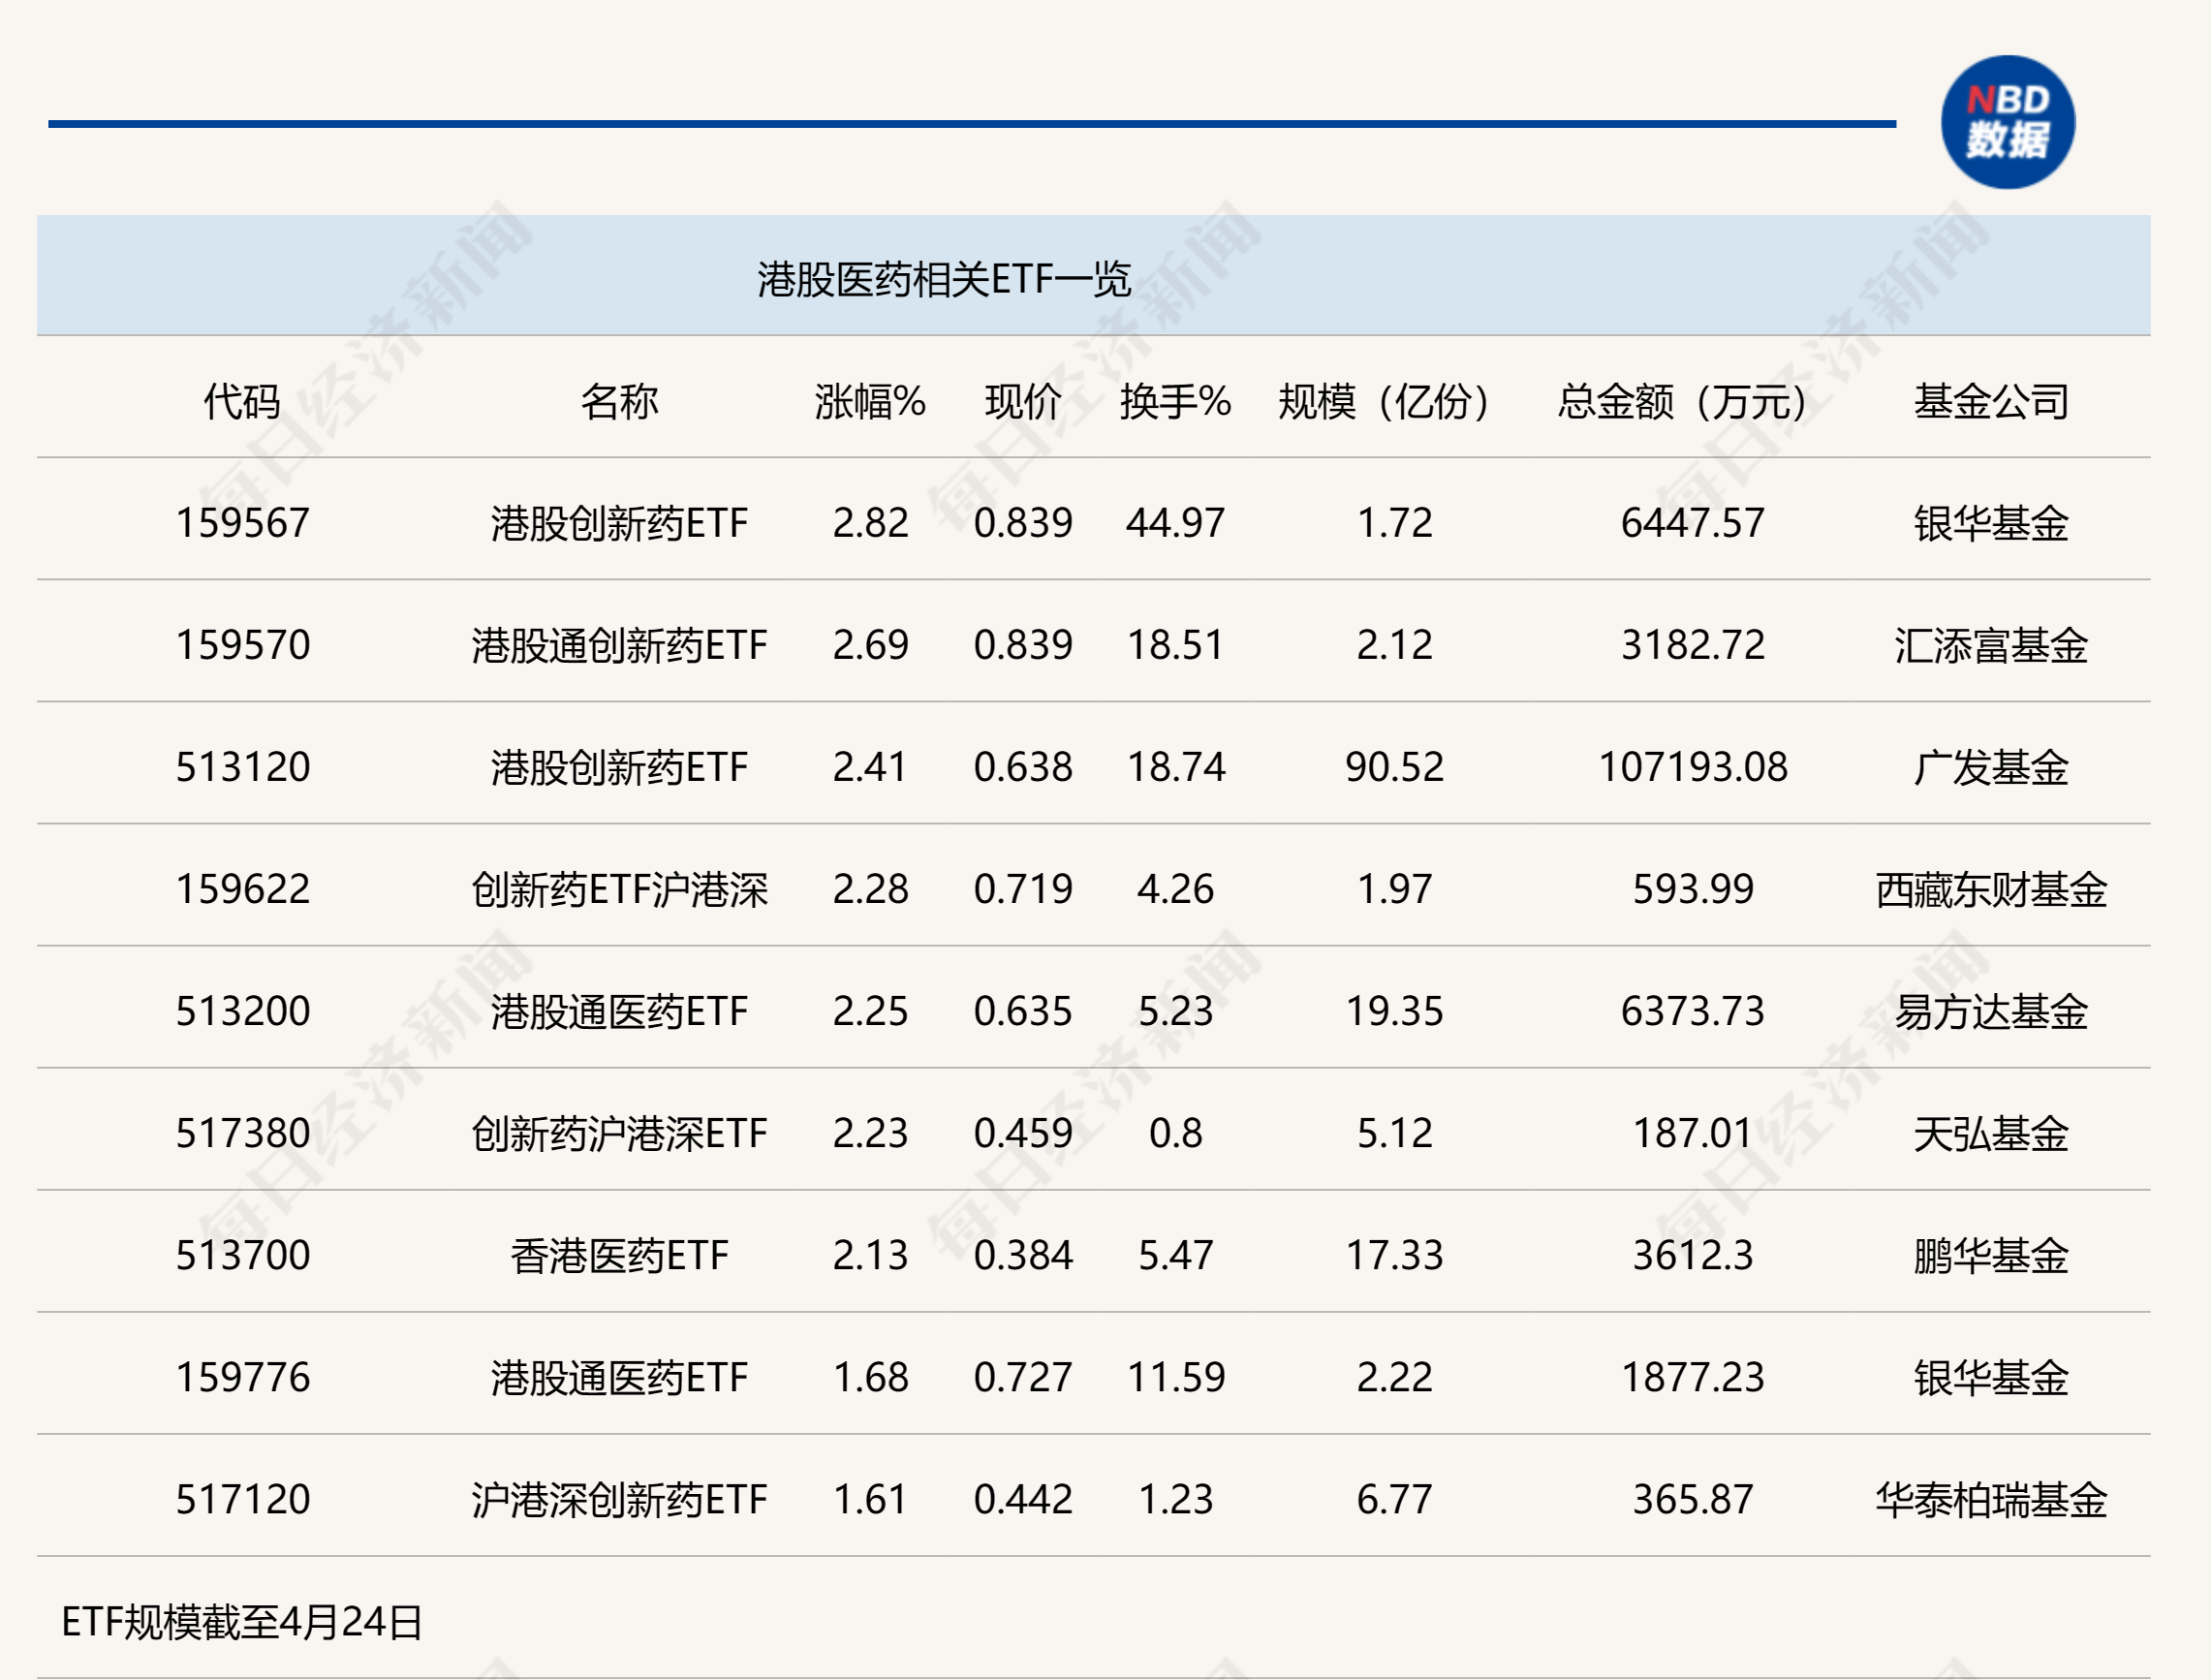The width and height of the screenshot is (2211, 1680).
Task: Select the 2.82 gain value
Action: click(870, 523)
